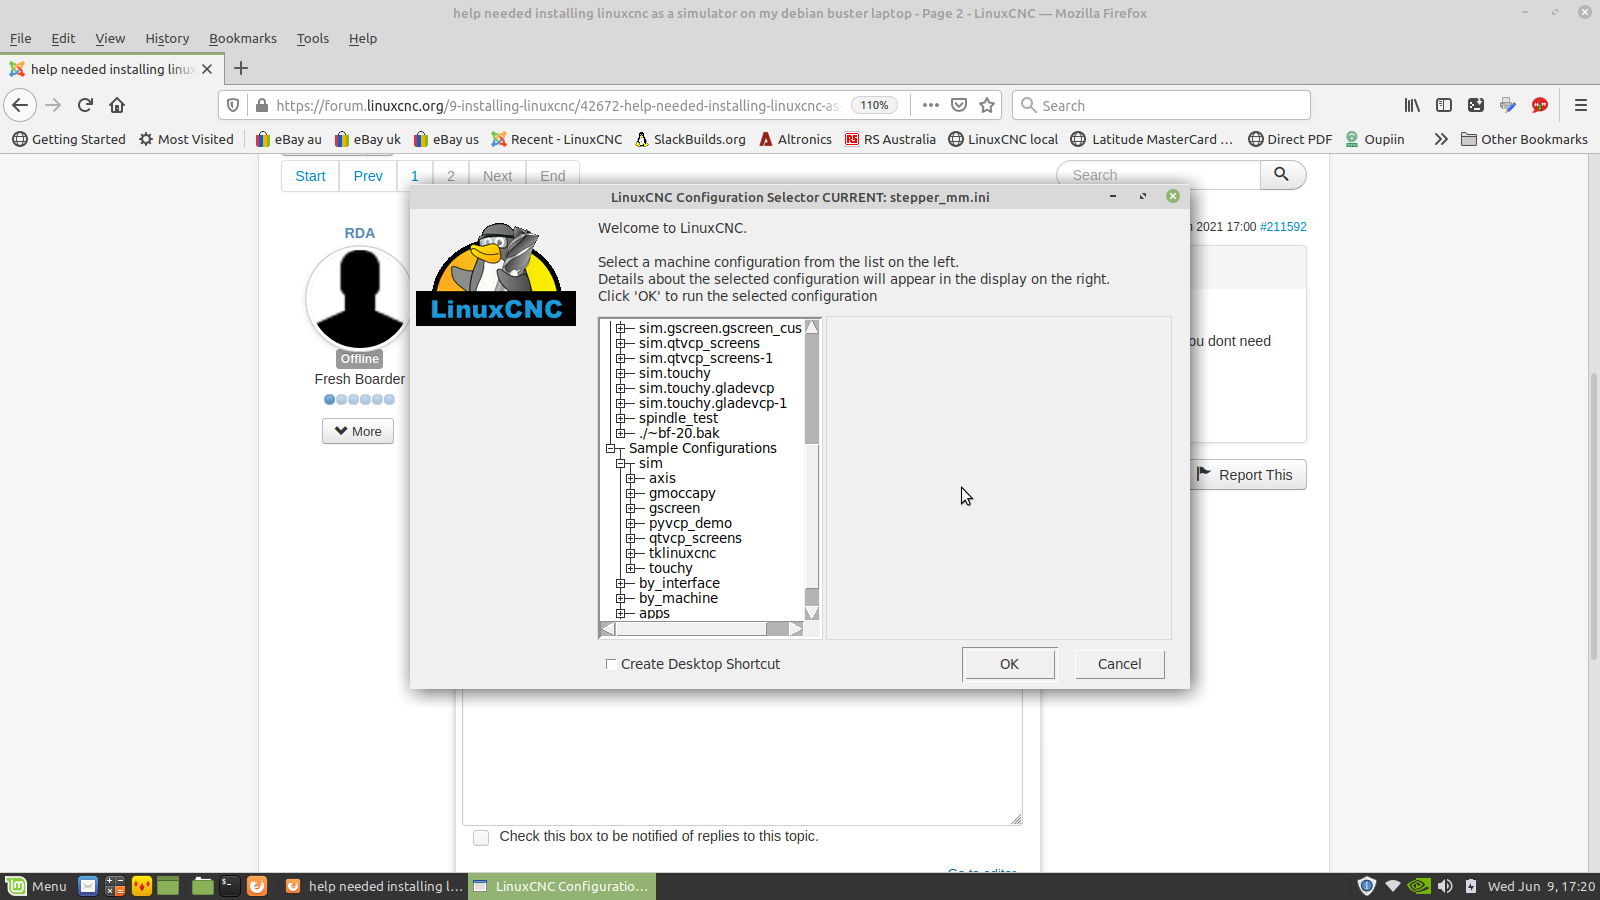
Task: Switch to the LinuxCNC Configuration taskbar window
Action: coord(562,886)
